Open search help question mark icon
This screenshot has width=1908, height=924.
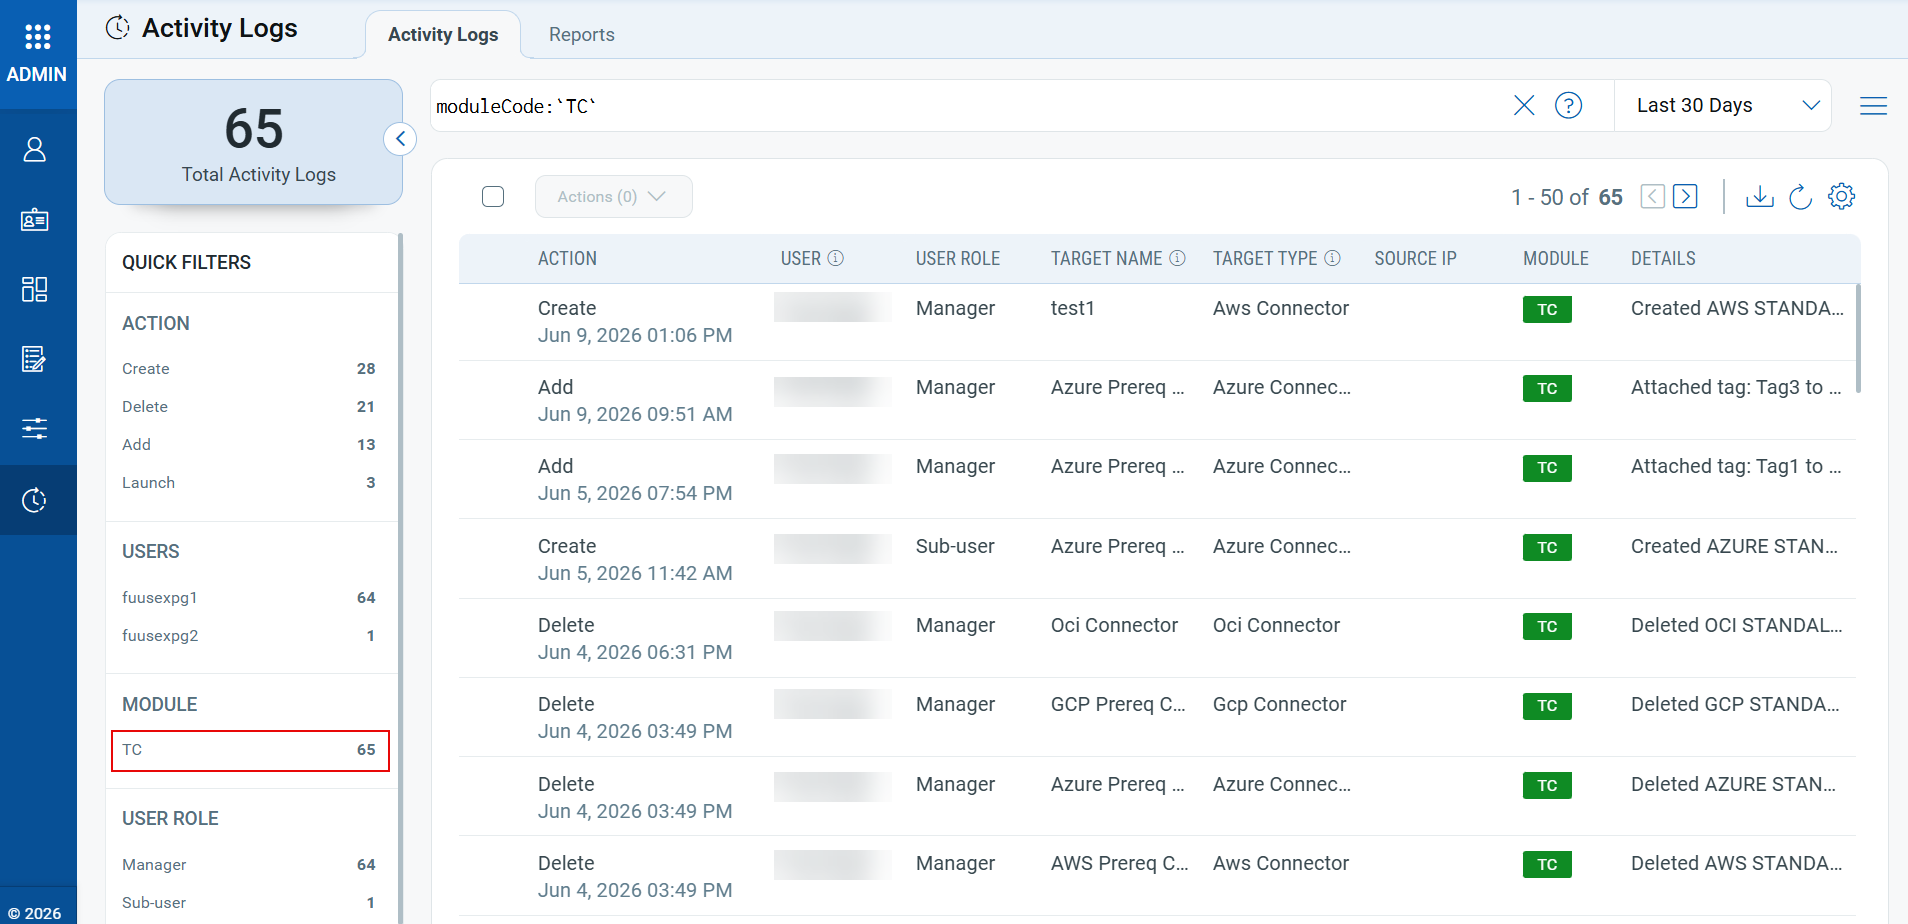tap(1569, 105)
